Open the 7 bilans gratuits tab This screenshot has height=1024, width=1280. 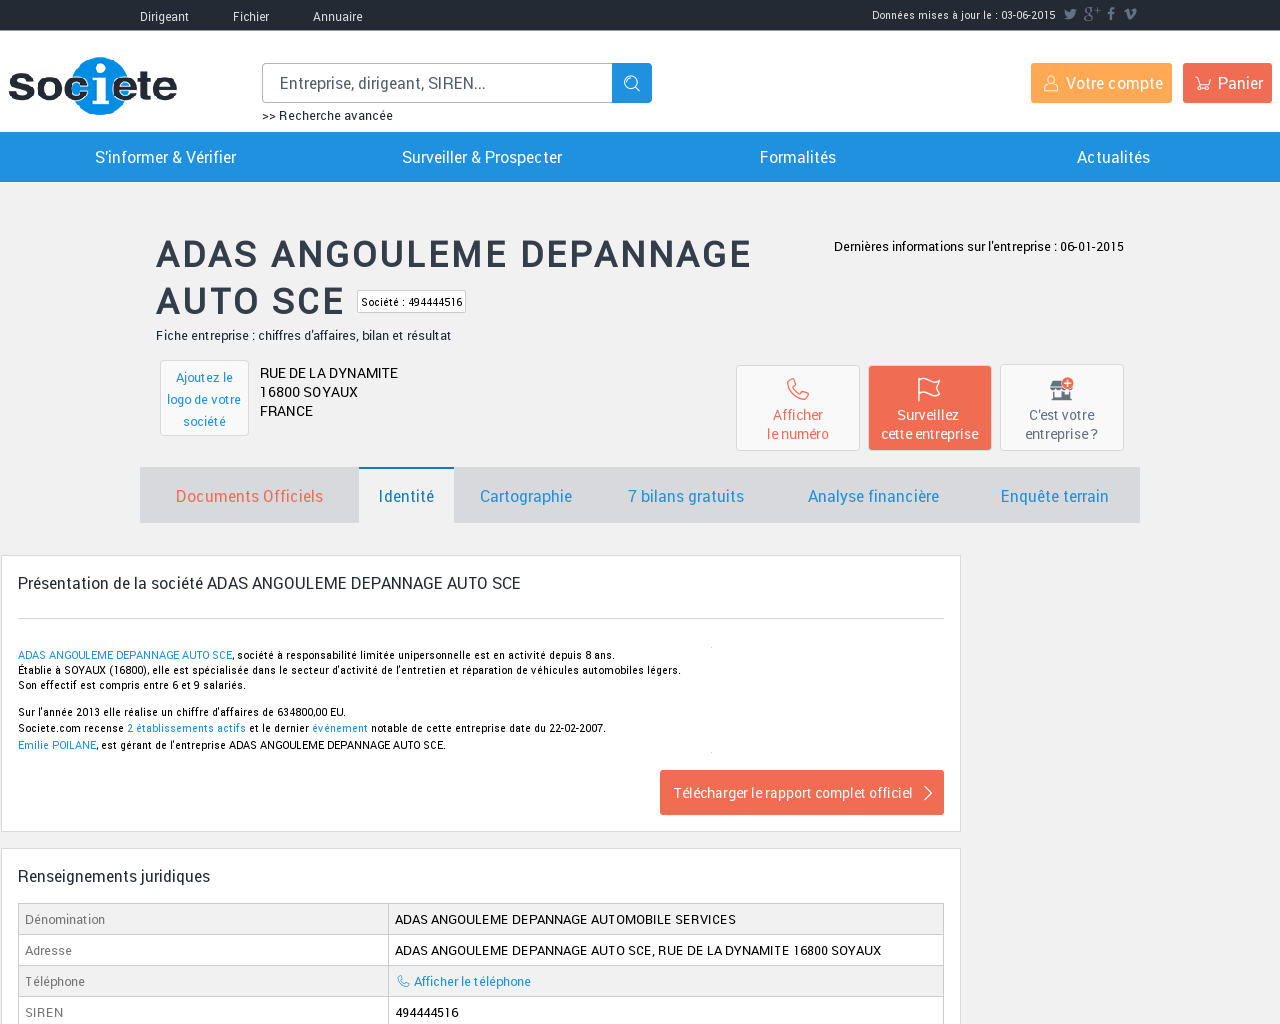(x=686, y=496)
